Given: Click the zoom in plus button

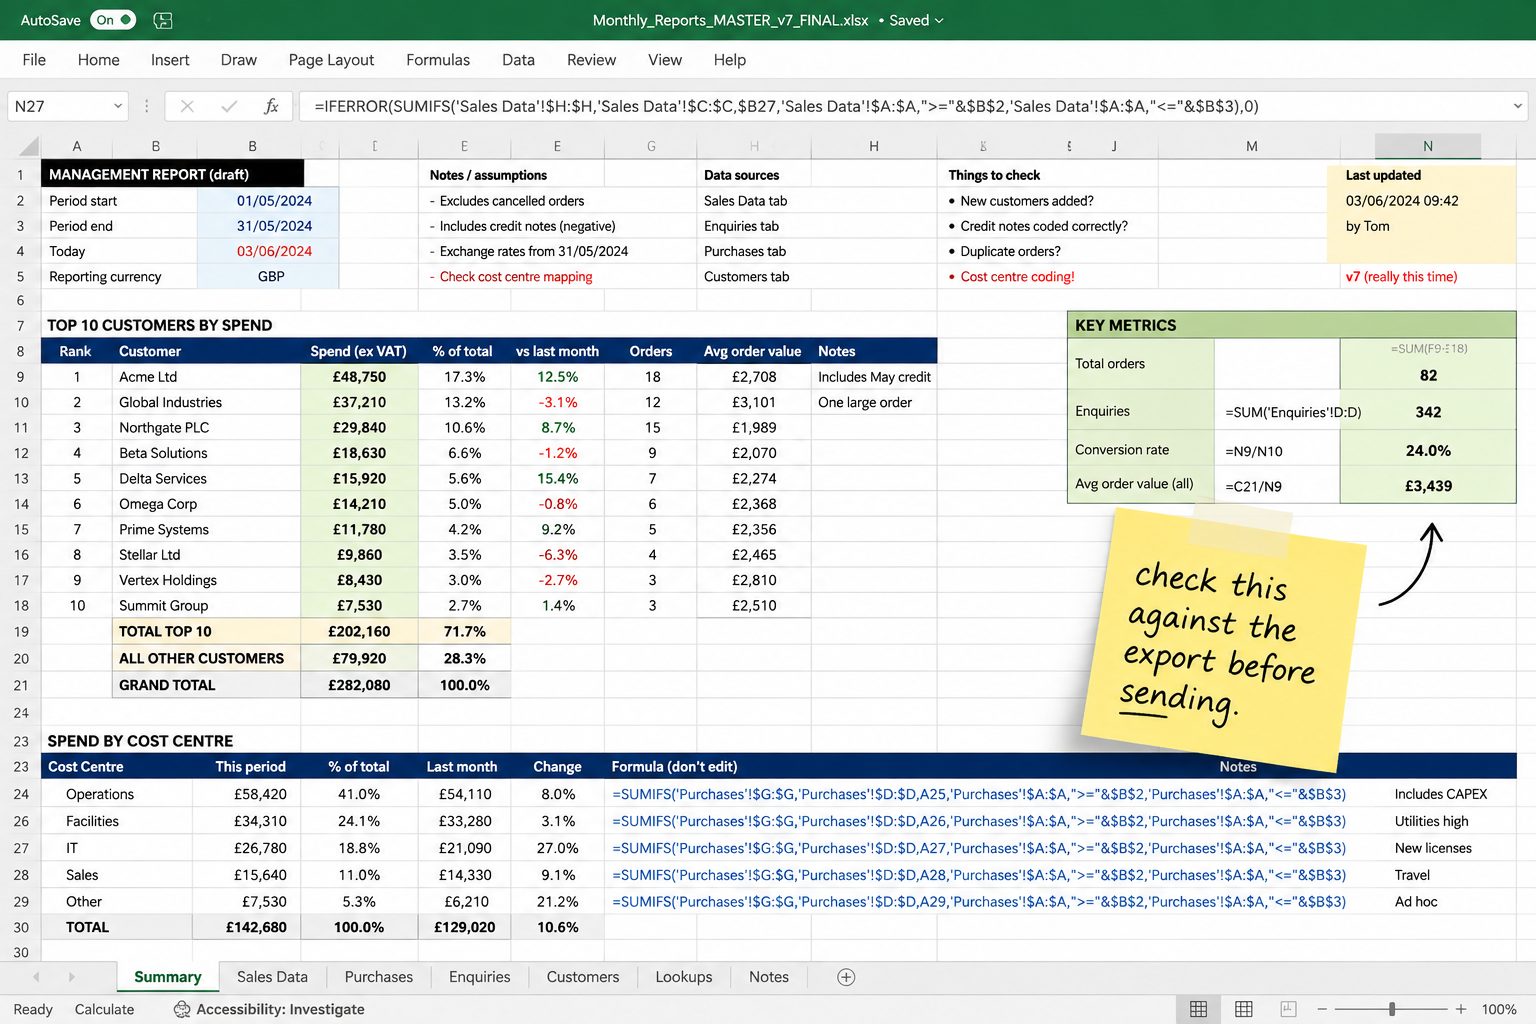Looking at the screenshot, I should tap(1461, 1009).
